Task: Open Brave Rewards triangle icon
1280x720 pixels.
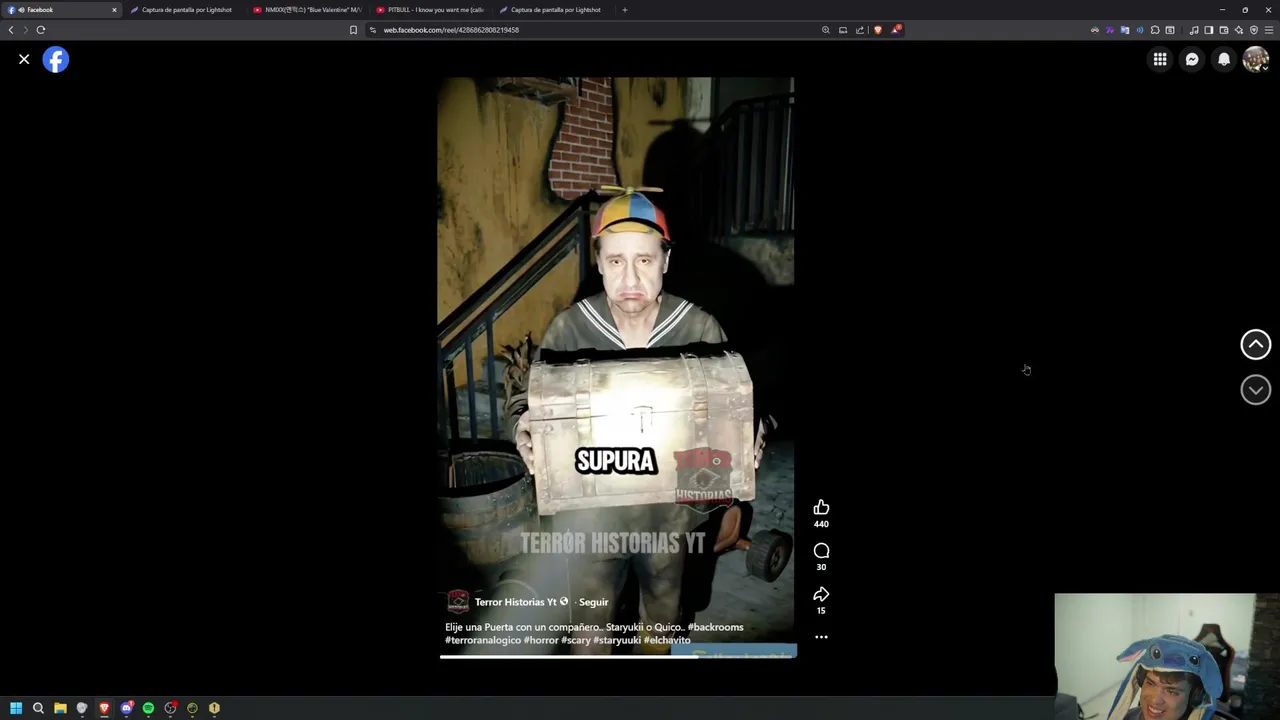Action: [896, 30]
